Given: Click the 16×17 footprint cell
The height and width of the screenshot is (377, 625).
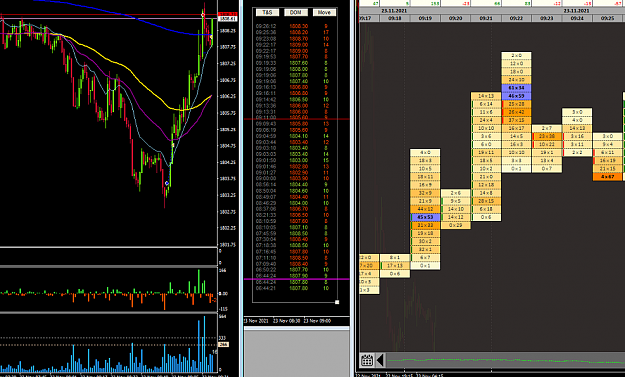Looking at the screenshot, I should [x=517, y=128].
